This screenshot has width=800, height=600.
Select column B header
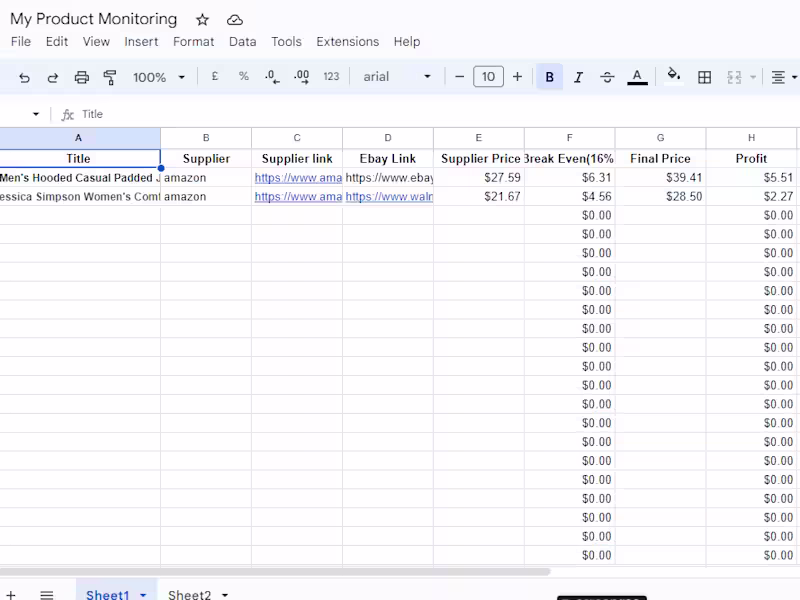pos(206,138)
